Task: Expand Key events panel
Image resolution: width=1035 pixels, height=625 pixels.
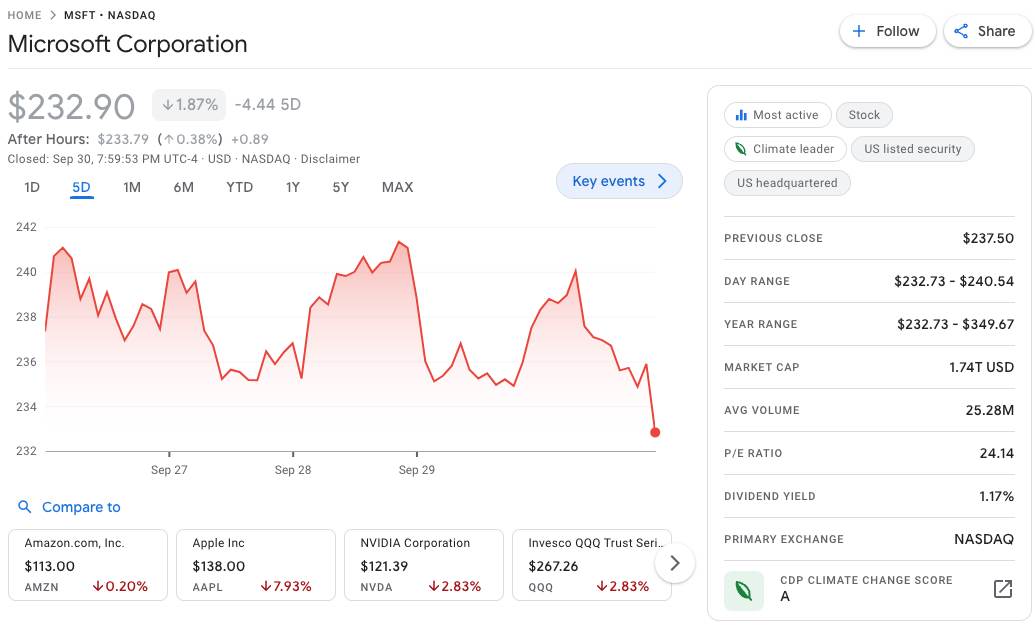Action: pyautogui.click(x=619, y=181)
